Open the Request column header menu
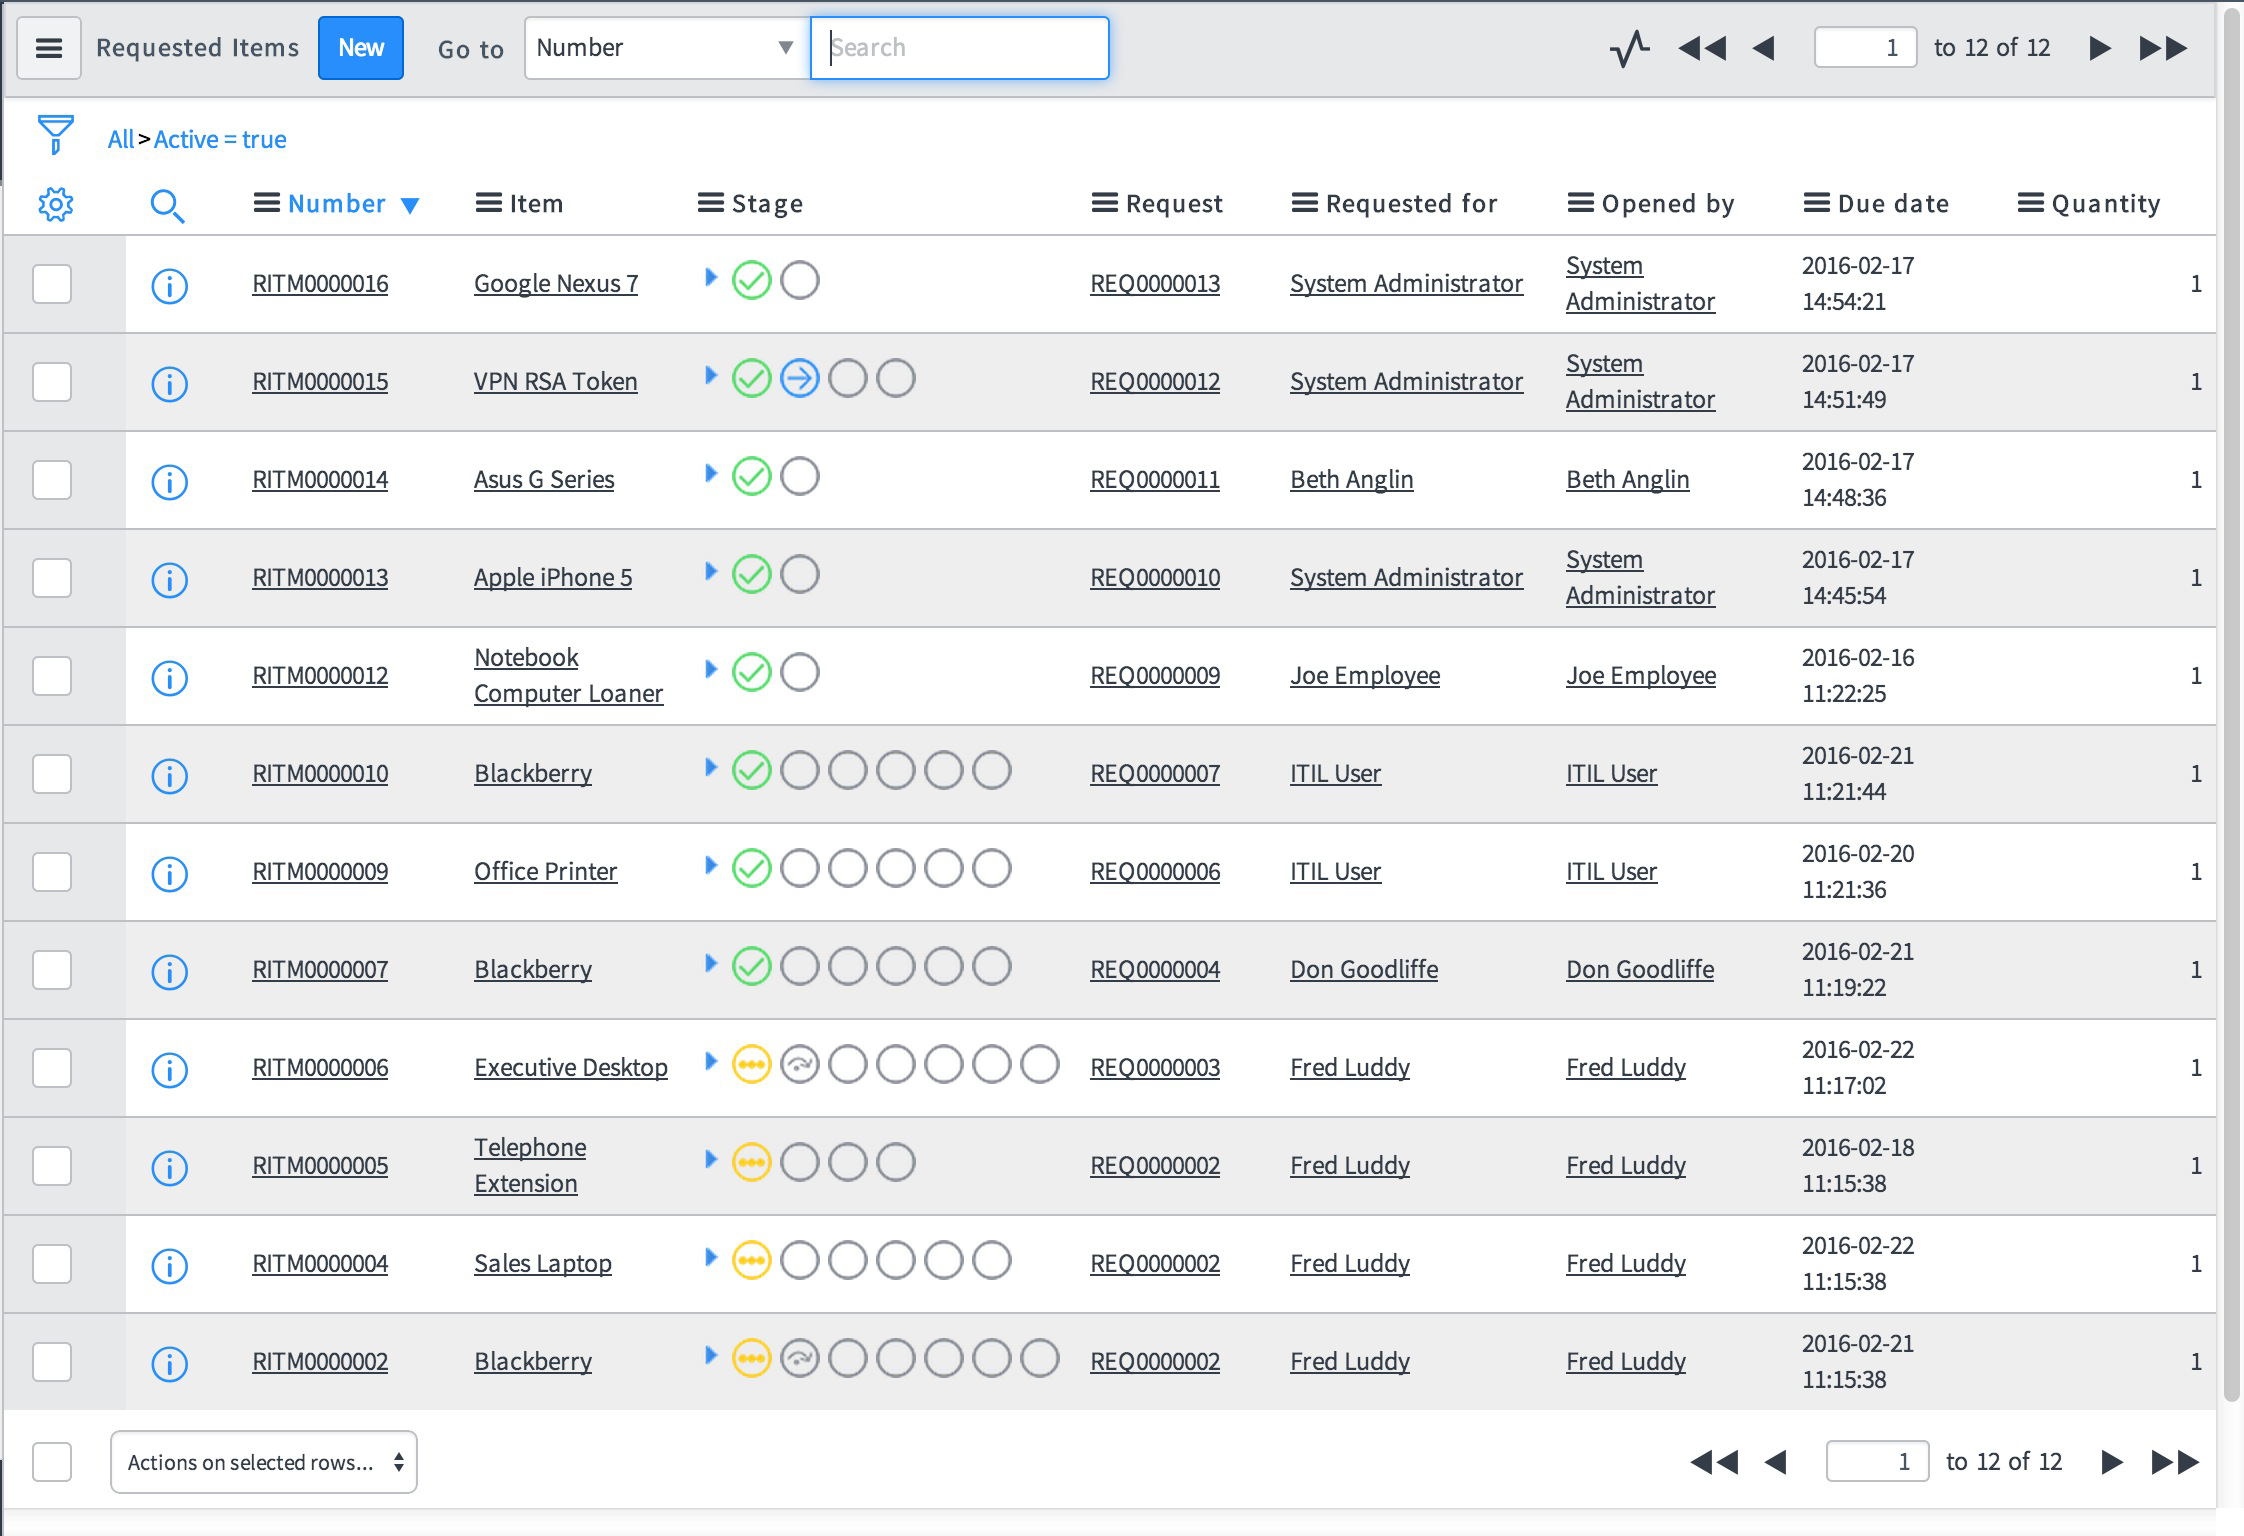 1104,204
